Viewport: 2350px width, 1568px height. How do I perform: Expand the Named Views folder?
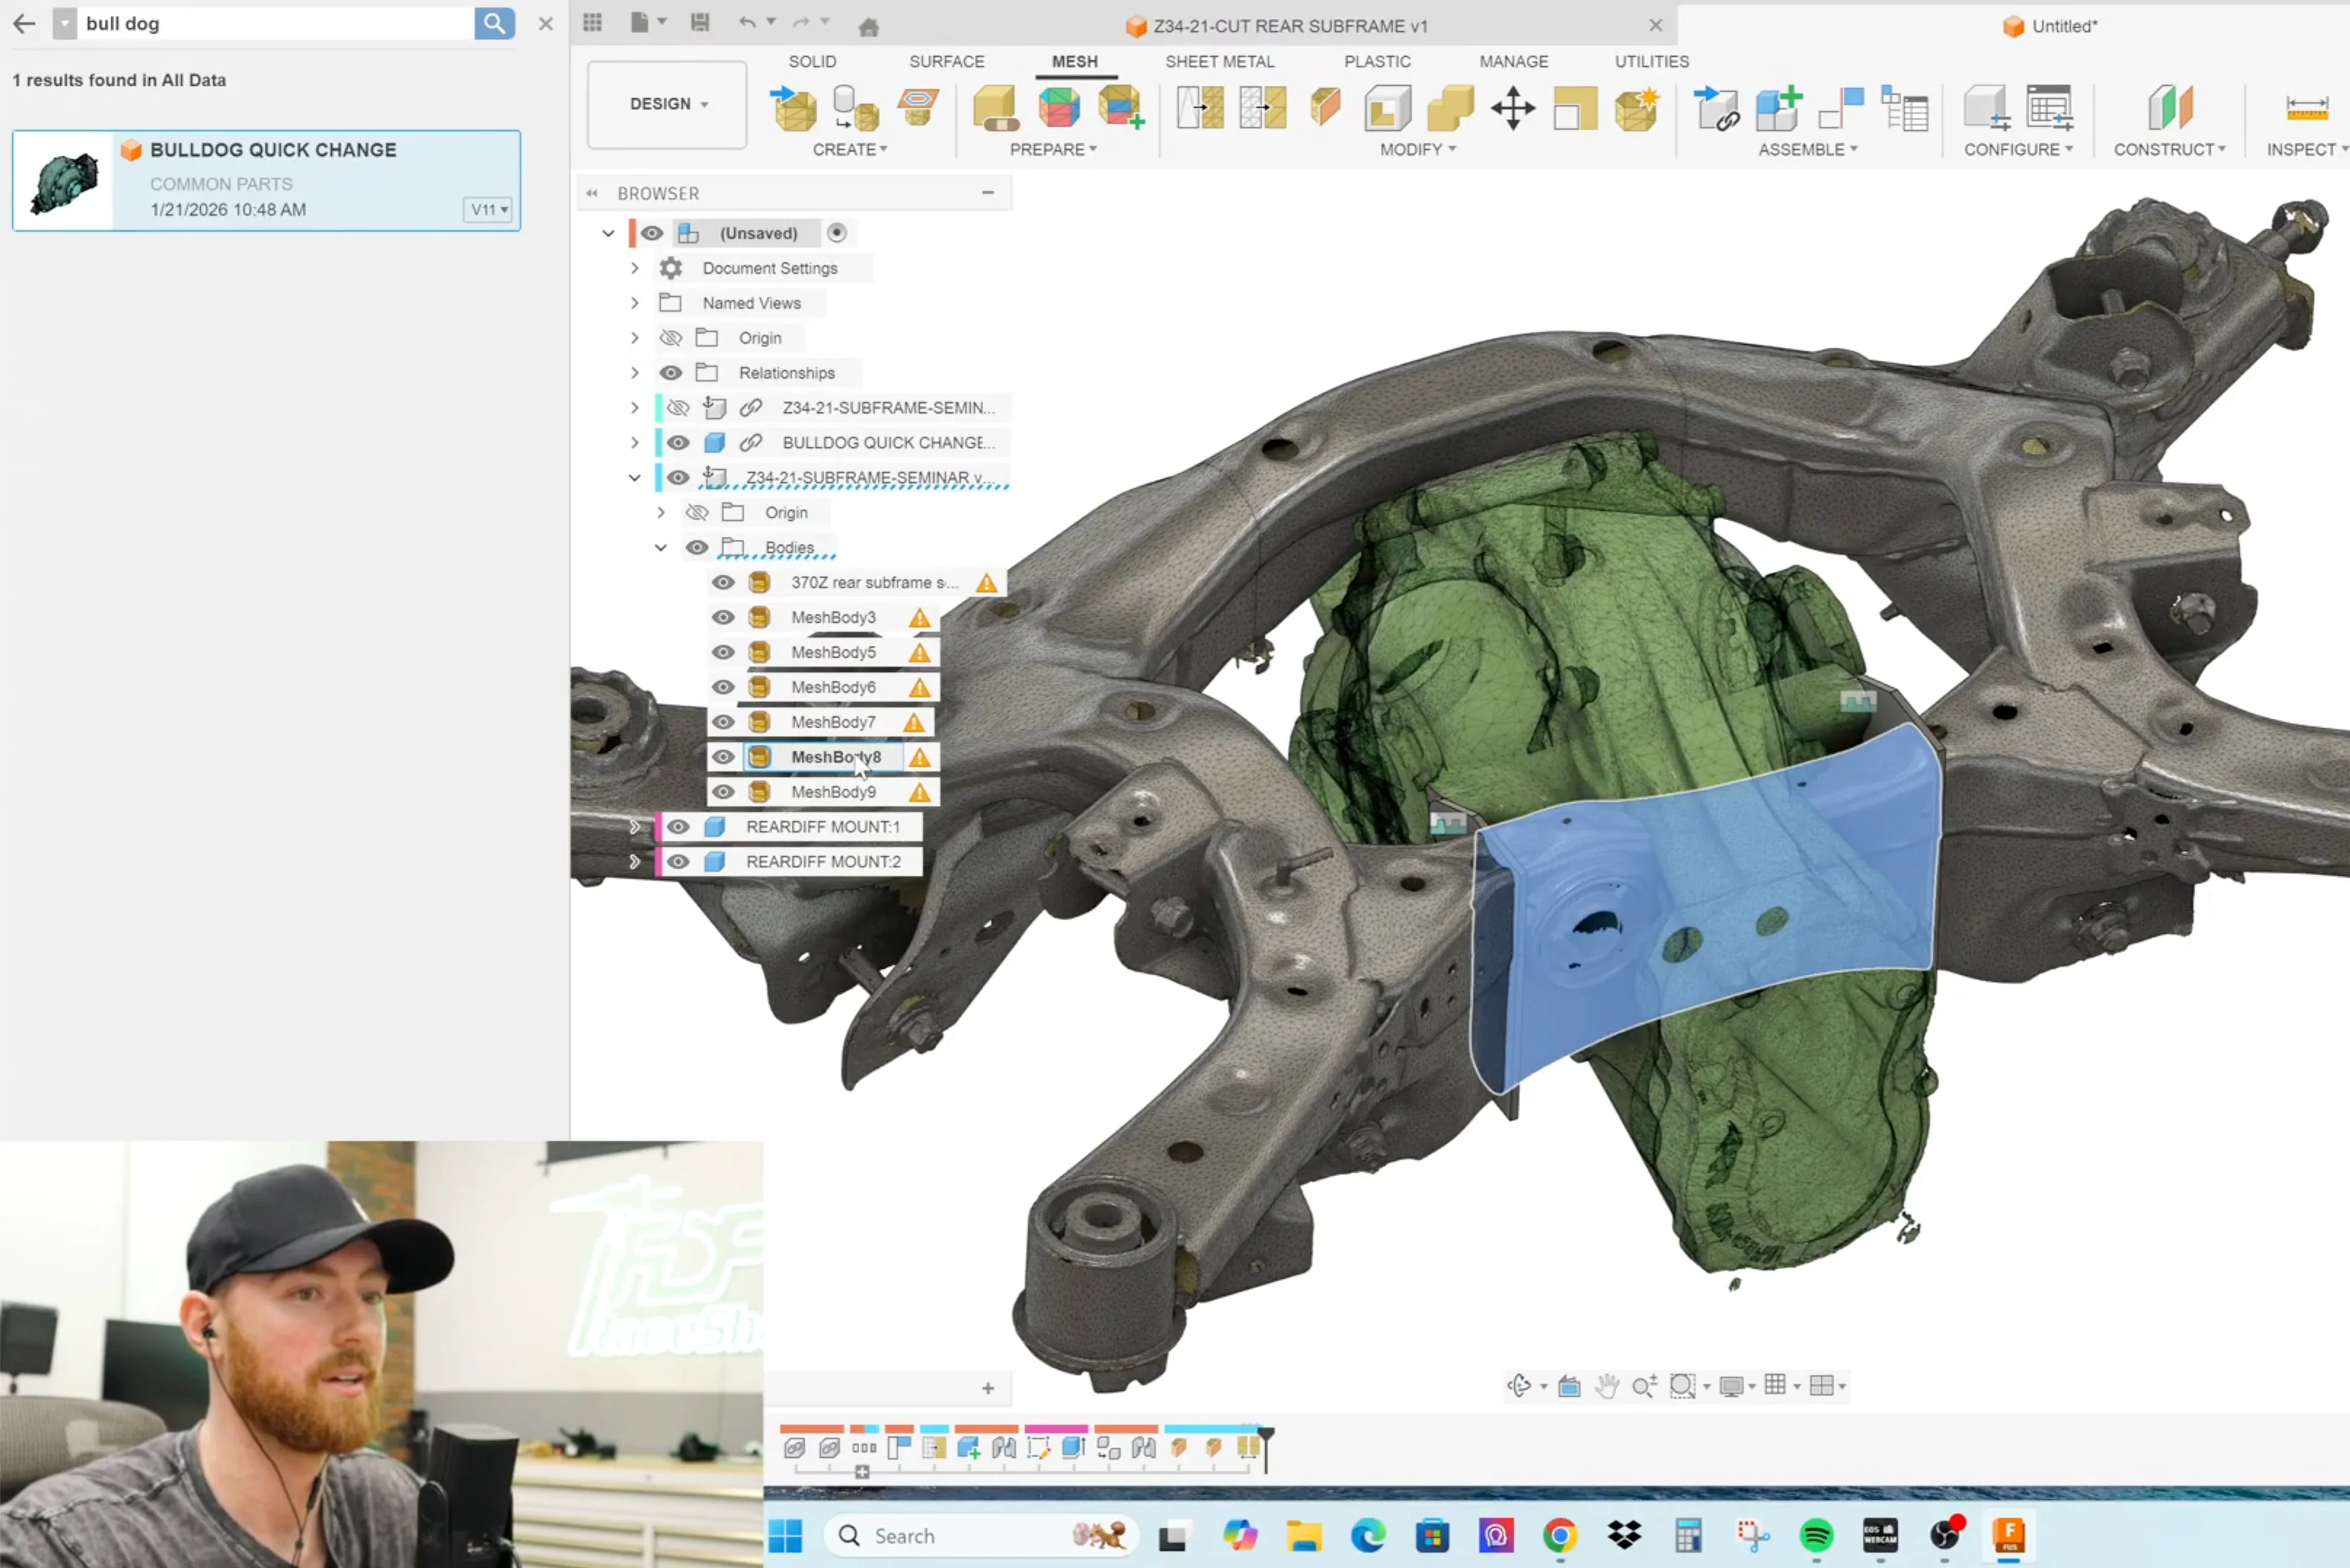(635, 303)
